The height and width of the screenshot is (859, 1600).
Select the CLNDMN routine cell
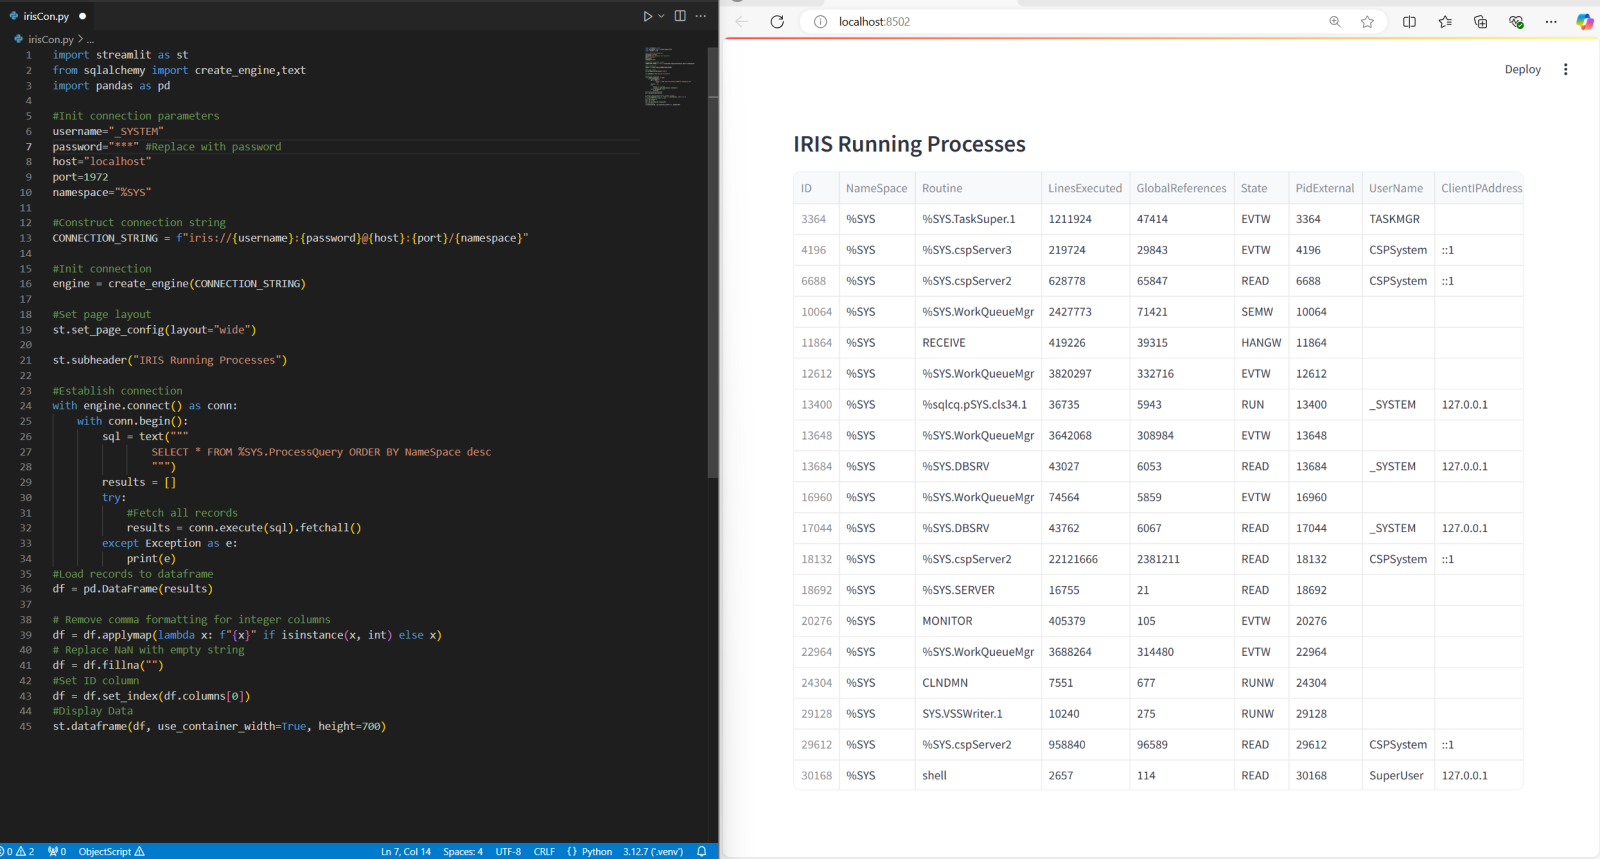pos(978,683)
